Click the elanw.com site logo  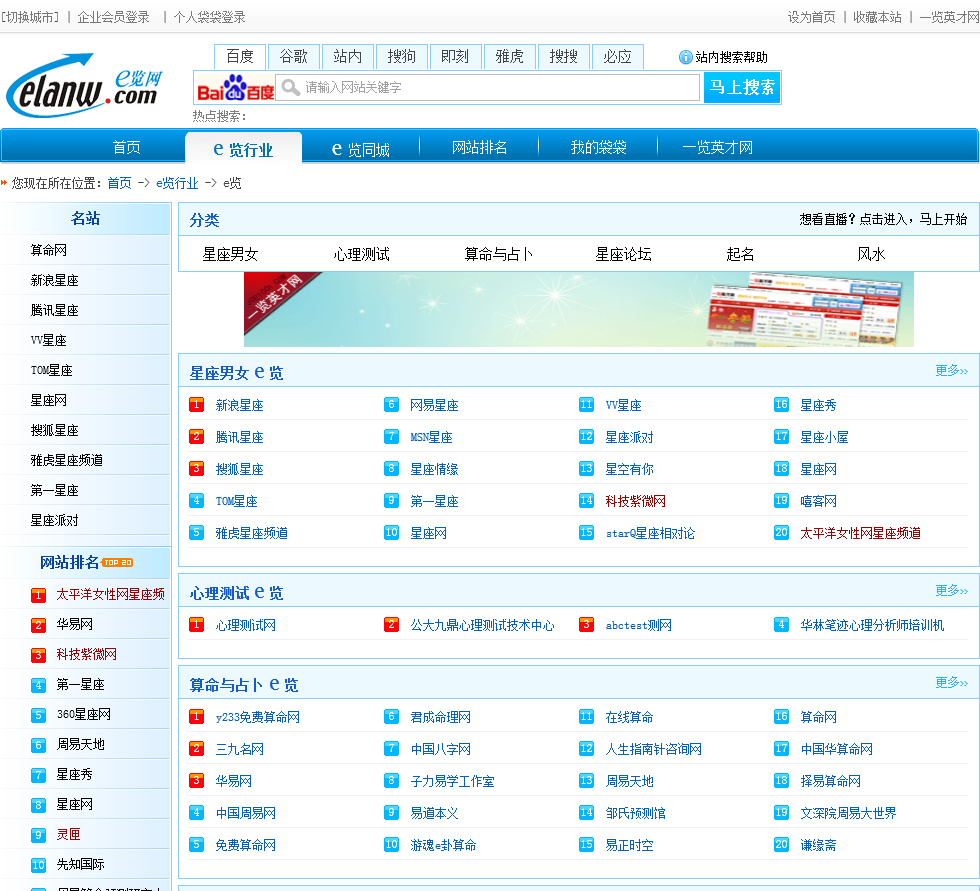click(x=84, y=86)
